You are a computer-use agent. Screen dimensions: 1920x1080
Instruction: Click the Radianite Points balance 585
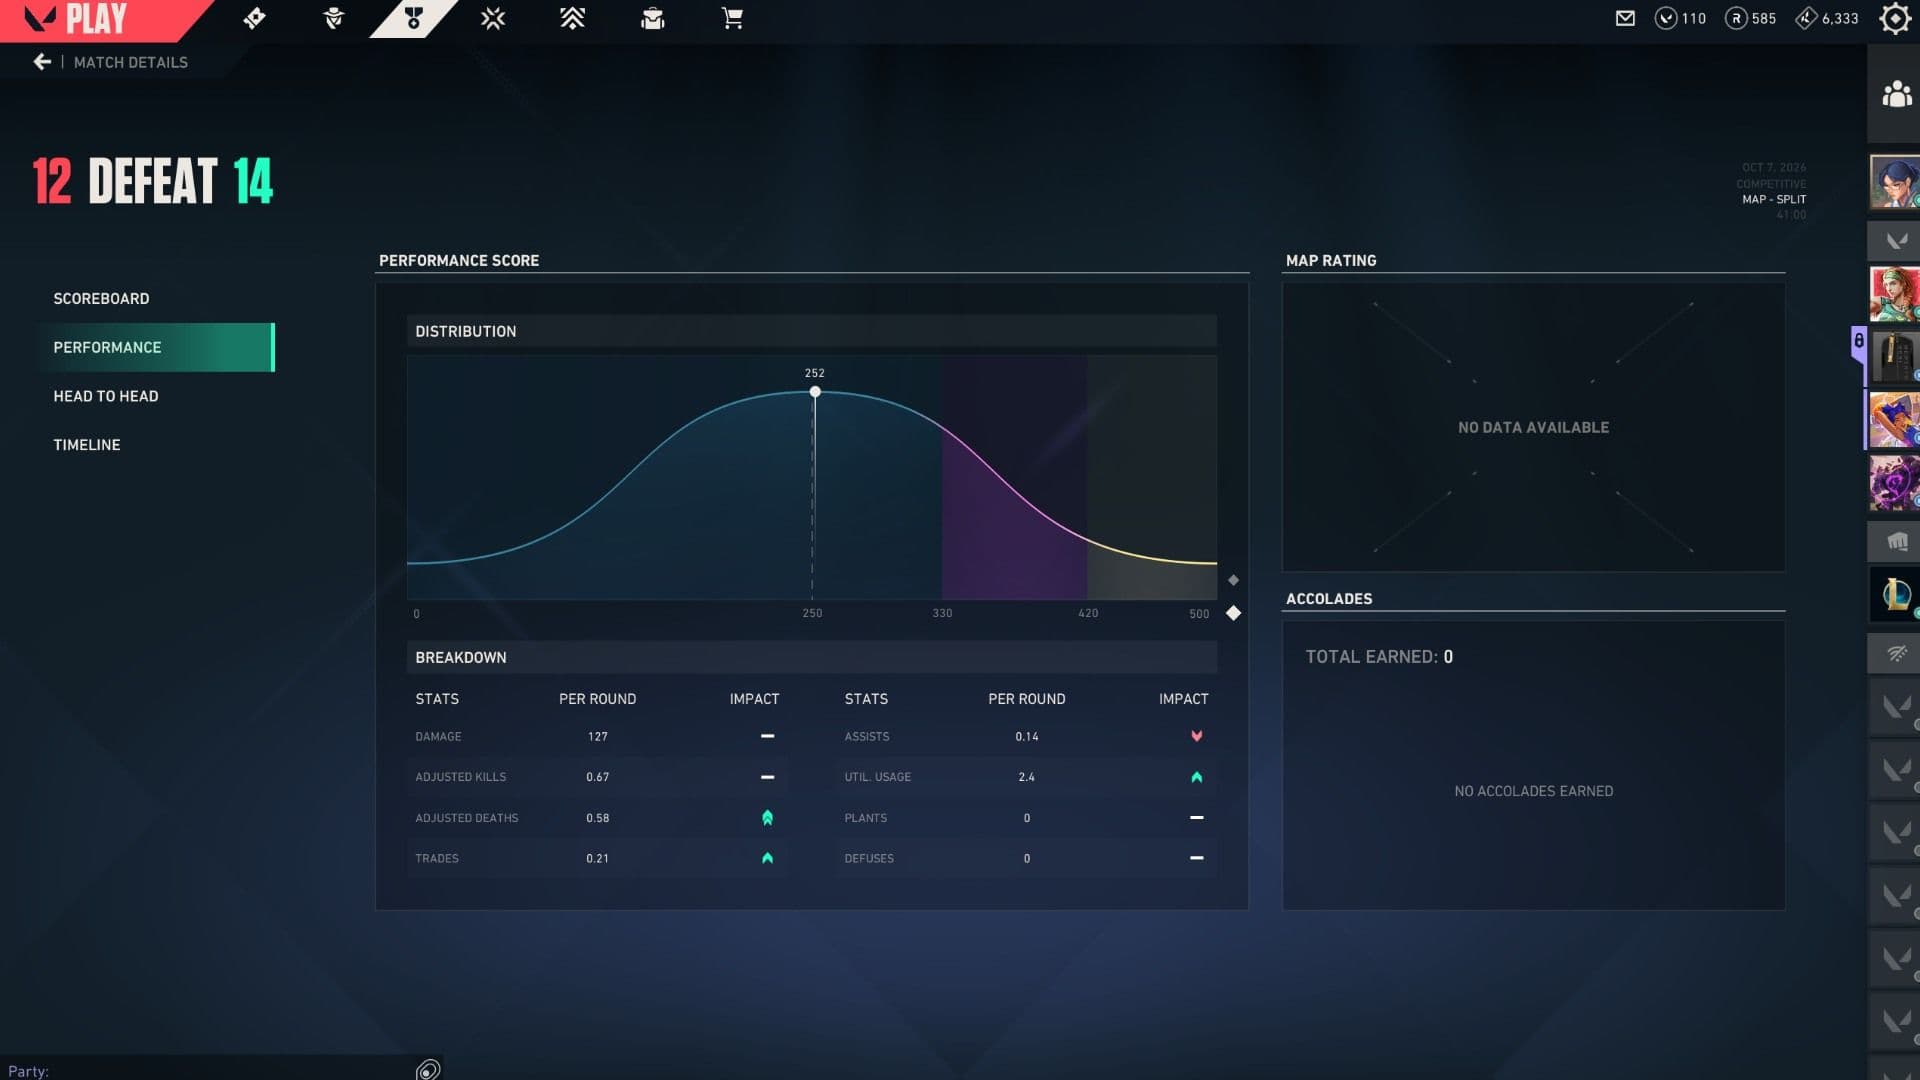point(1750,18)
